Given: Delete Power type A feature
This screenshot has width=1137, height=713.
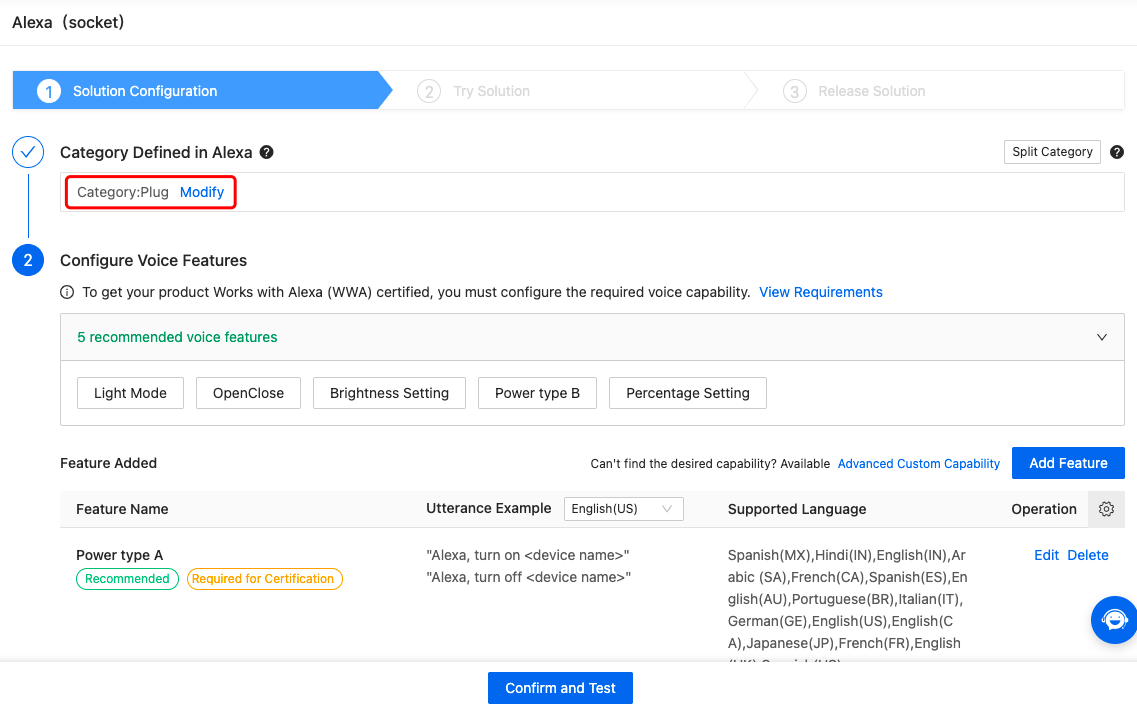Looking at the screenshot, I should 1088,555.
